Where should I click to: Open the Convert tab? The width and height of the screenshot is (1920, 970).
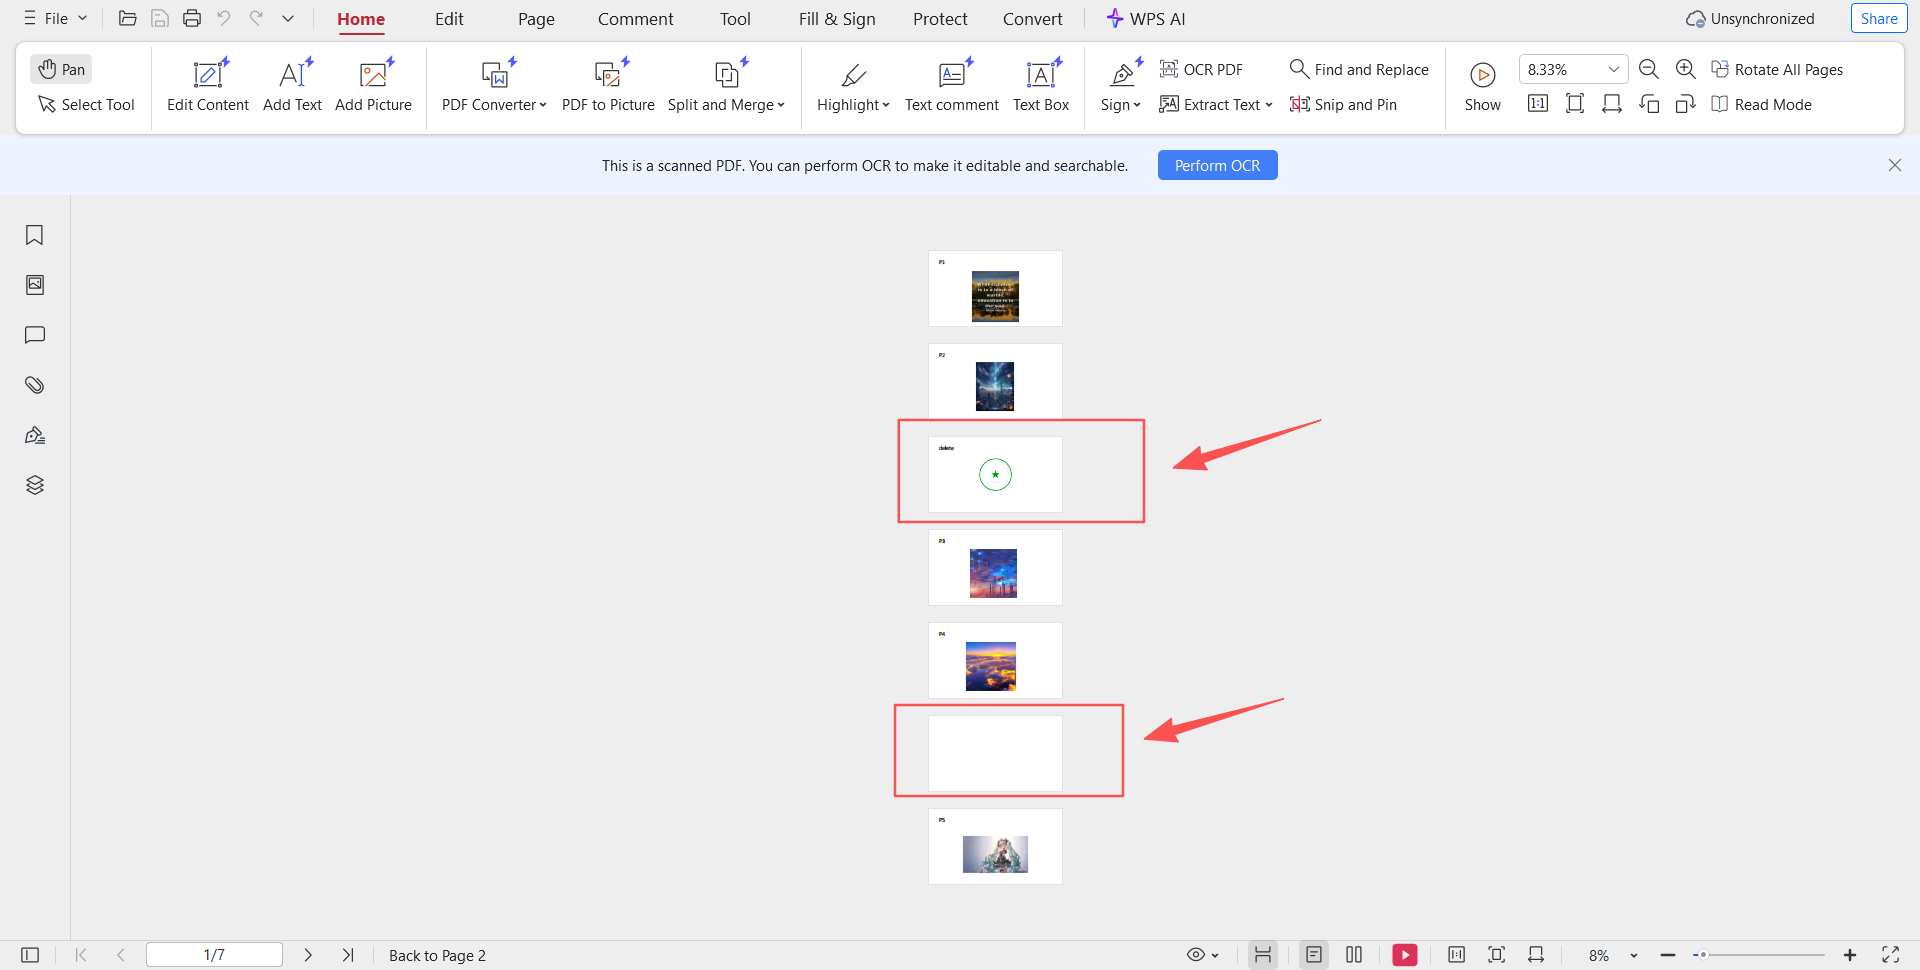coord(1033,19)
